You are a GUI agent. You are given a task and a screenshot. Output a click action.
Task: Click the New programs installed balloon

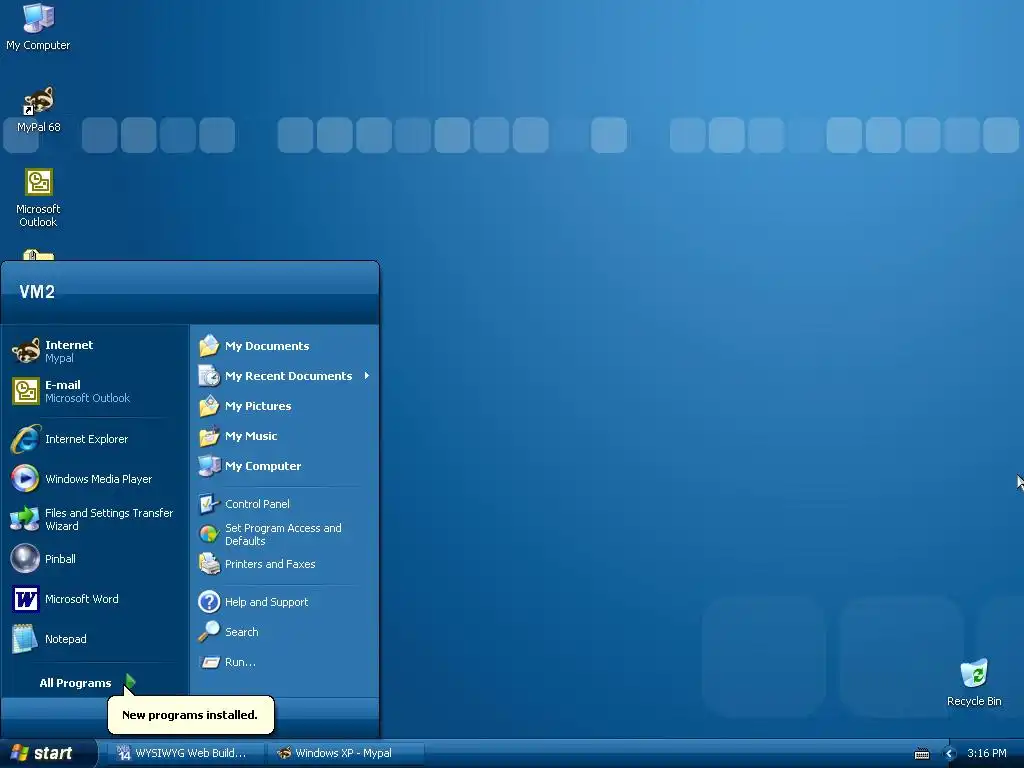click(x=190, y=714)
